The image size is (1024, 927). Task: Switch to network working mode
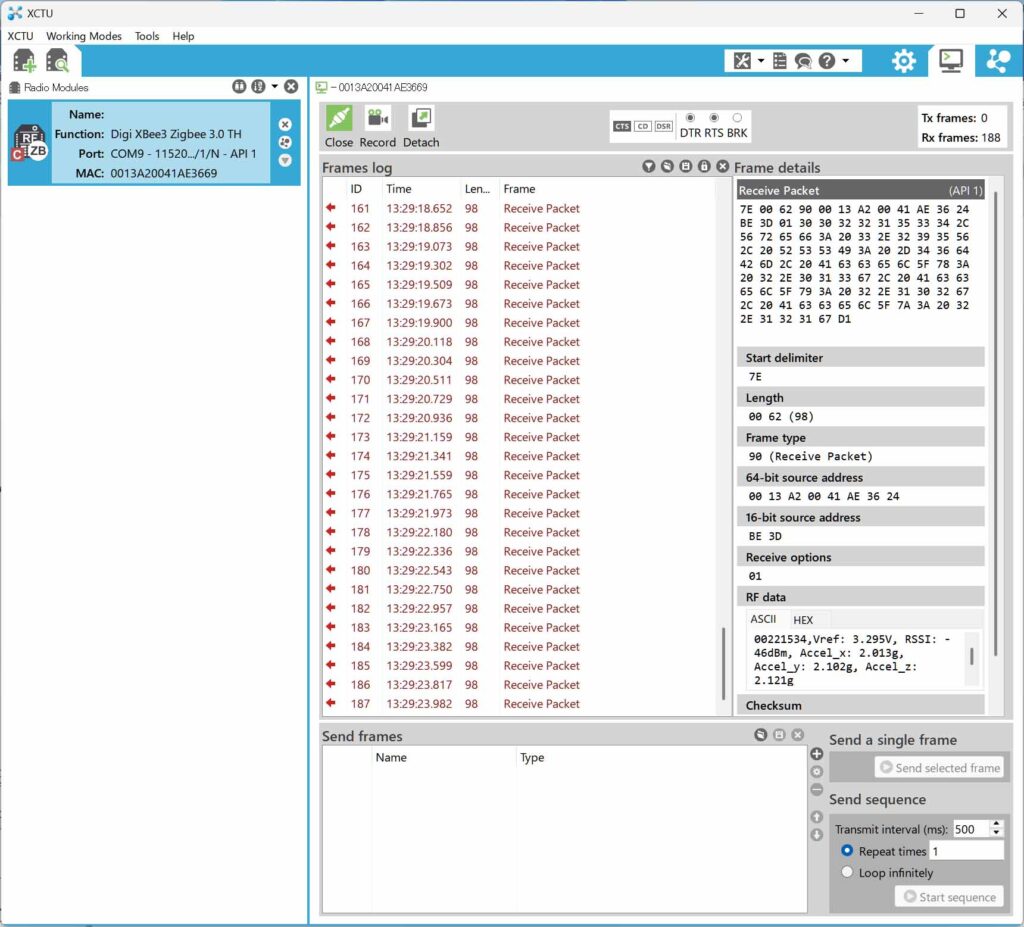999,61
